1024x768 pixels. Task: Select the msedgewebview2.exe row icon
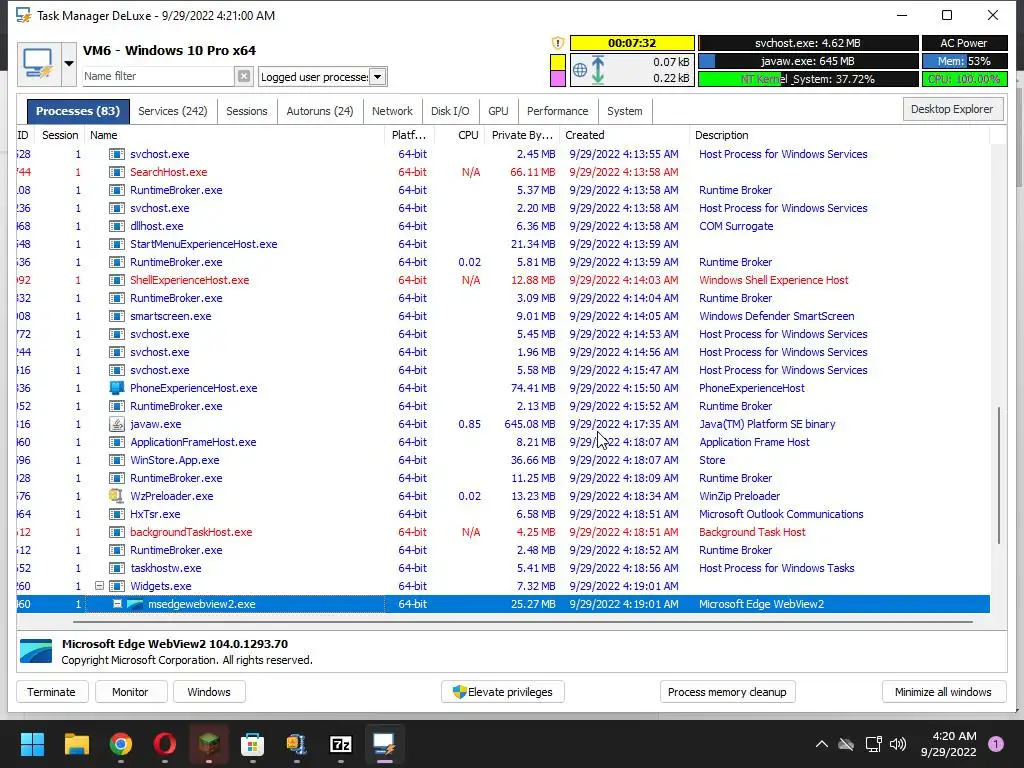135,604
